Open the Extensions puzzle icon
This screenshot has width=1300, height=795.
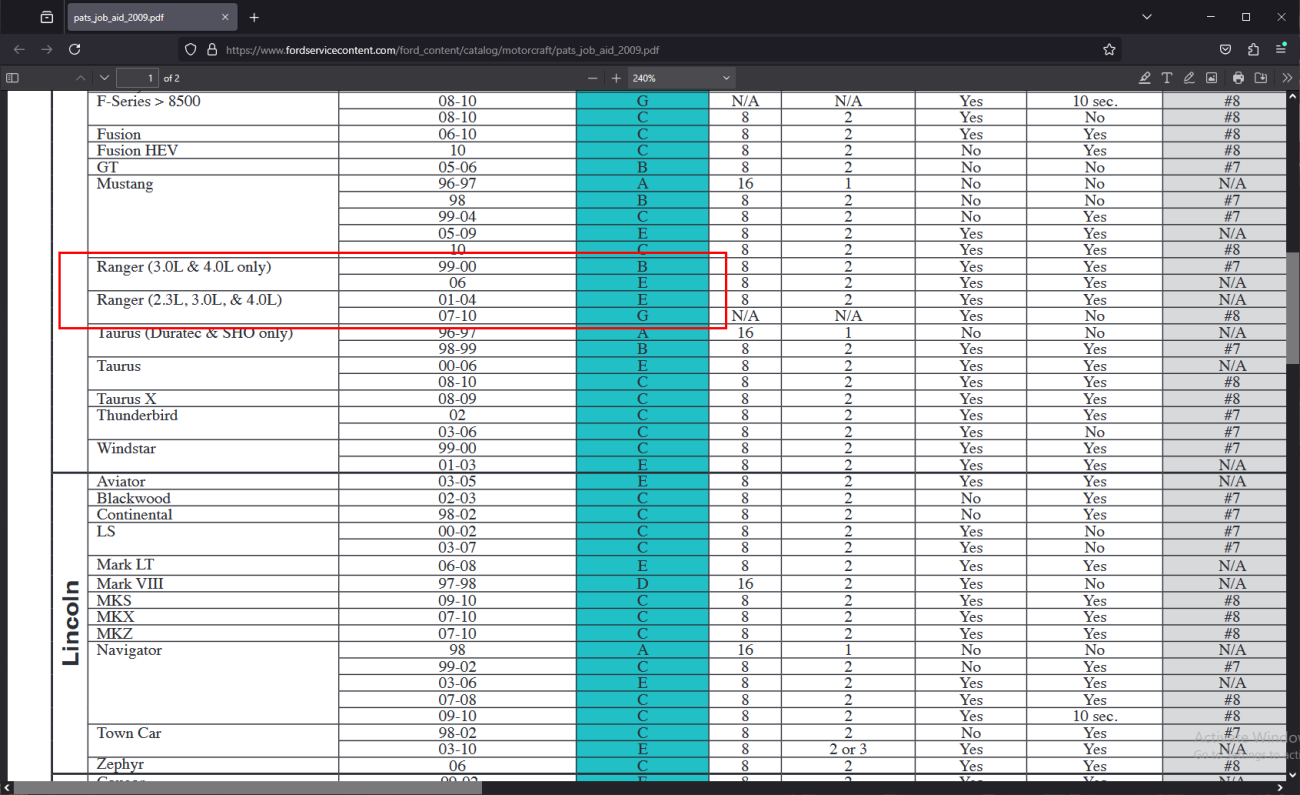(1253, 49)
